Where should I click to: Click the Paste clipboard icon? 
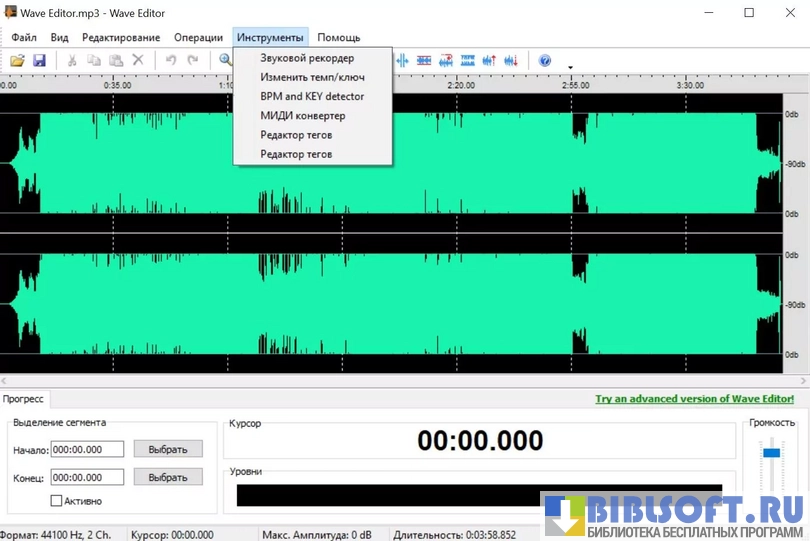coord(116,60)
